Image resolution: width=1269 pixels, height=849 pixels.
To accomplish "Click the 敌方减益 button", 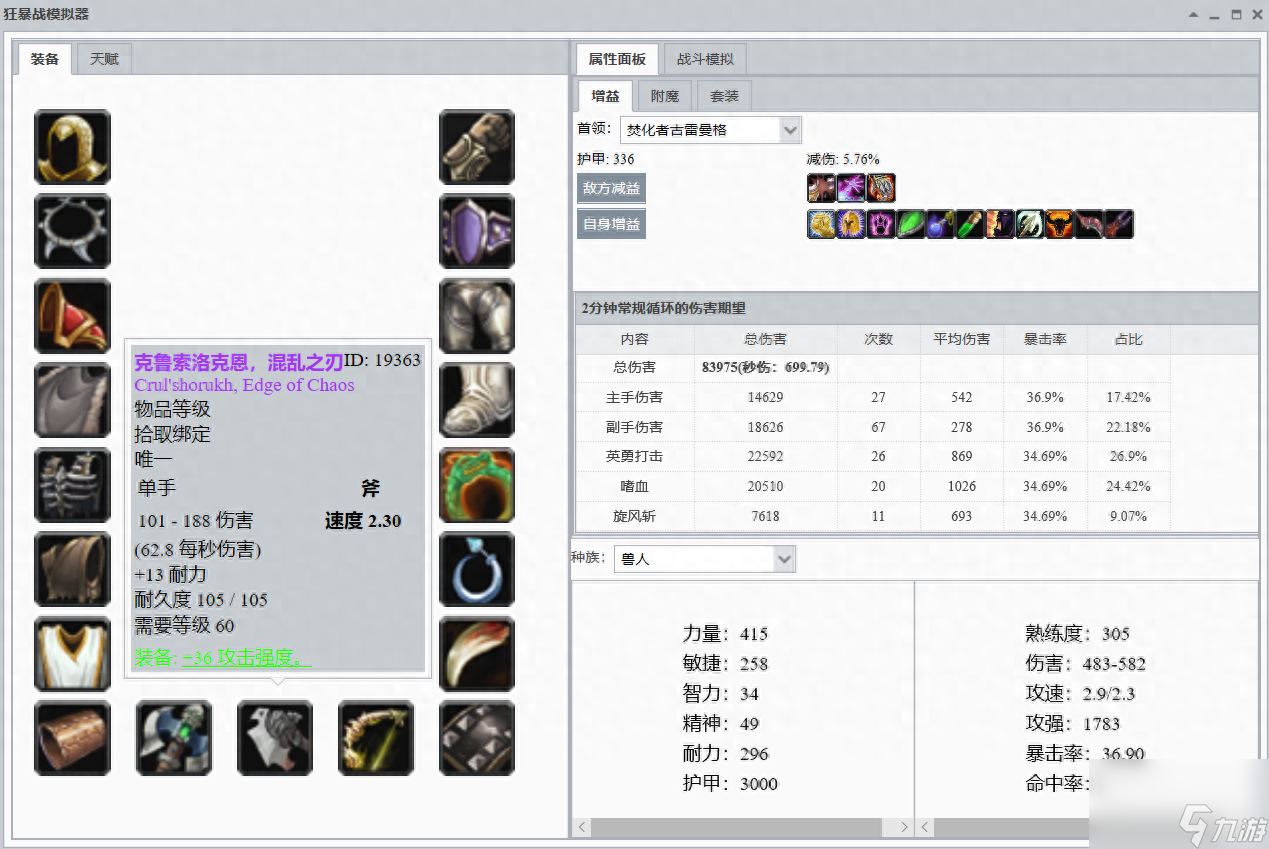I will tap(611, 188).
